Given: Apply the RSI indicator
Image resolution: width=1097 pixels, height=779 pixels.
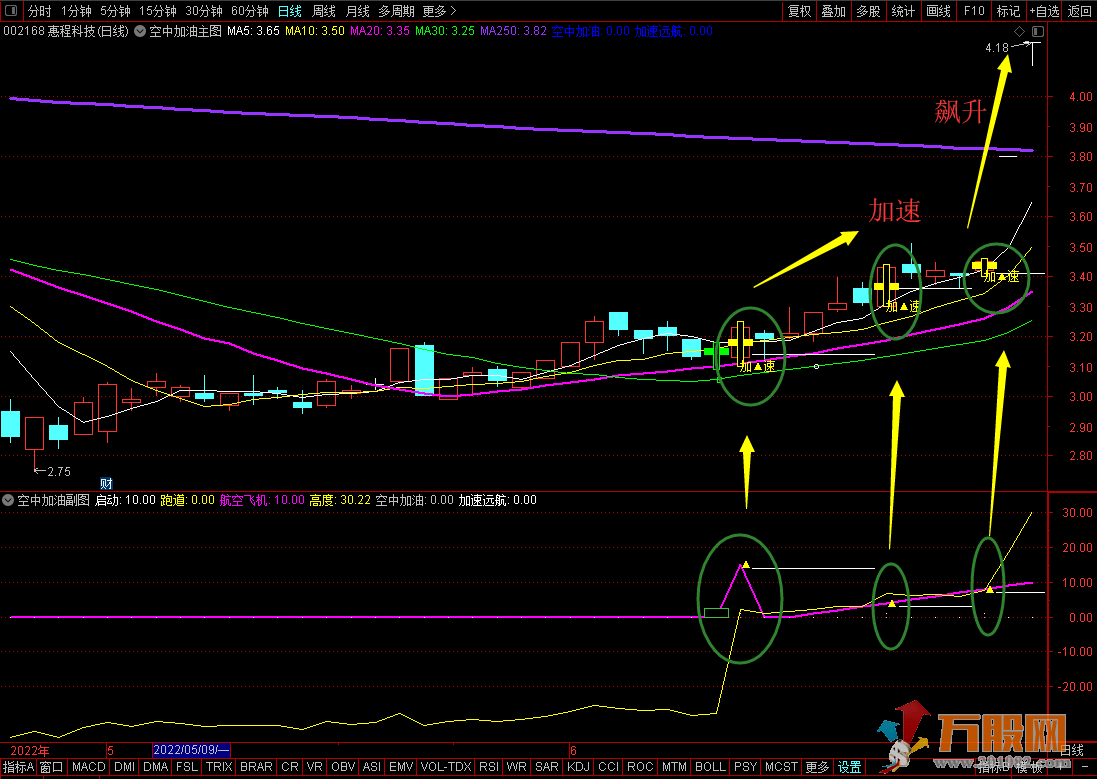Looking at the screenshot, I should click(x=489, y=767).
